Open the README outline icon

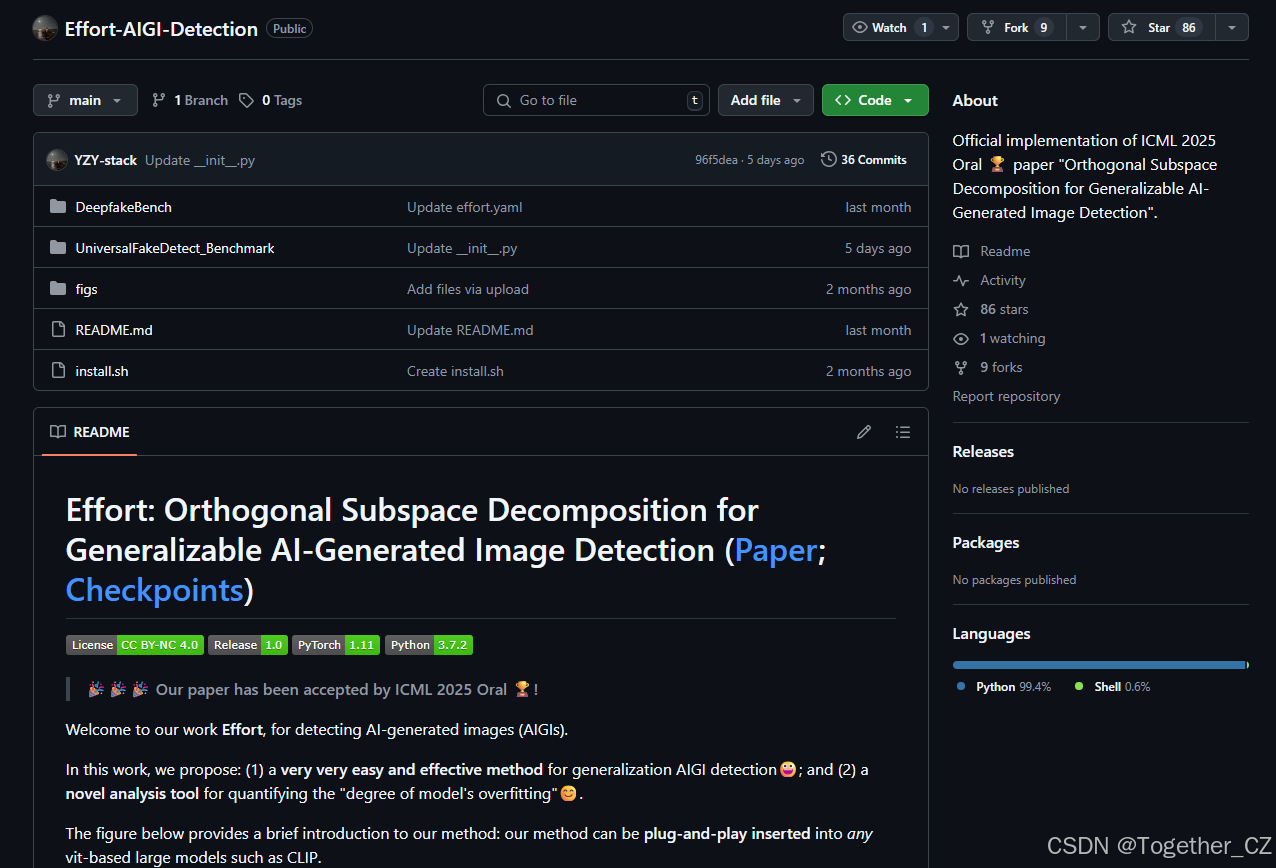(x=902, y=431)
